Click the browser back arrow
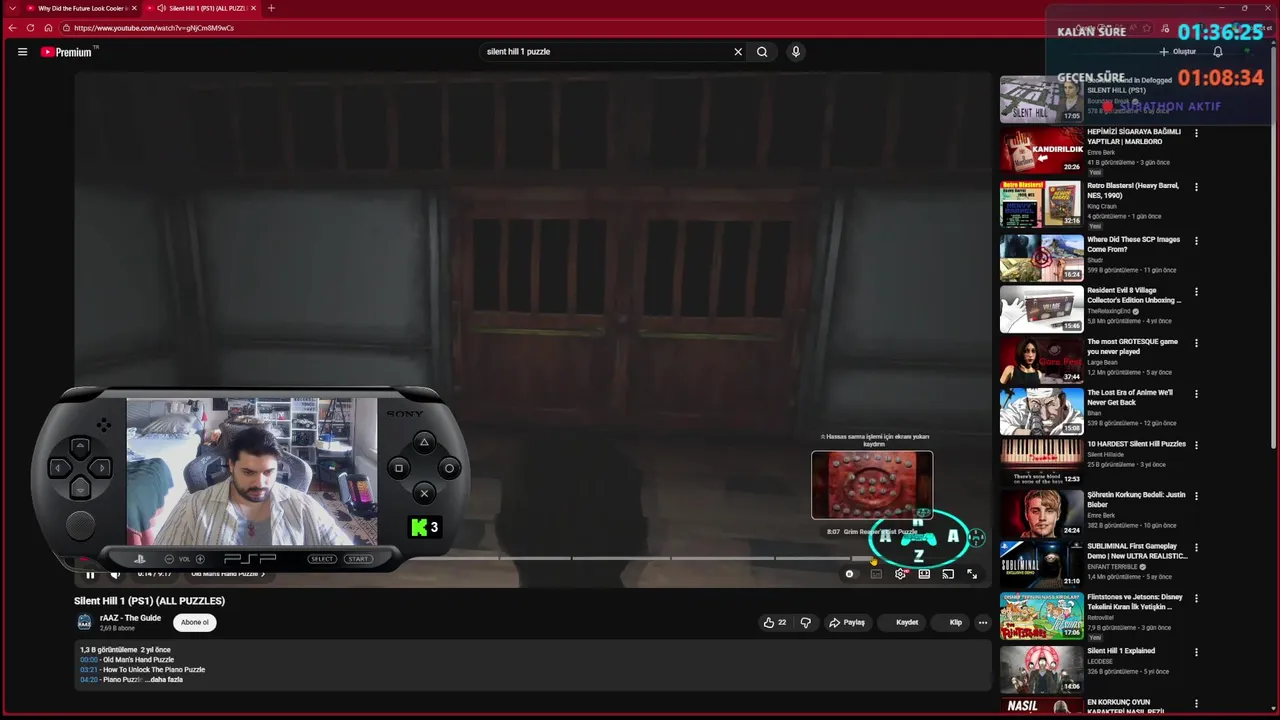Viewport: 1280px width, 720px height. click(x=12, y=28)
